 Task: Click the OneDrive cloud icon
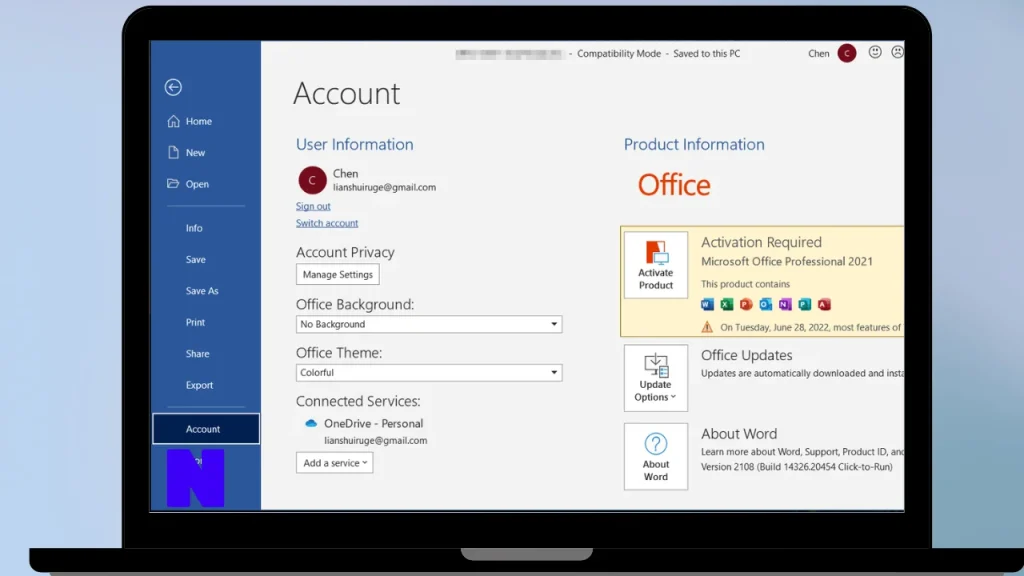tap(311, 423)
